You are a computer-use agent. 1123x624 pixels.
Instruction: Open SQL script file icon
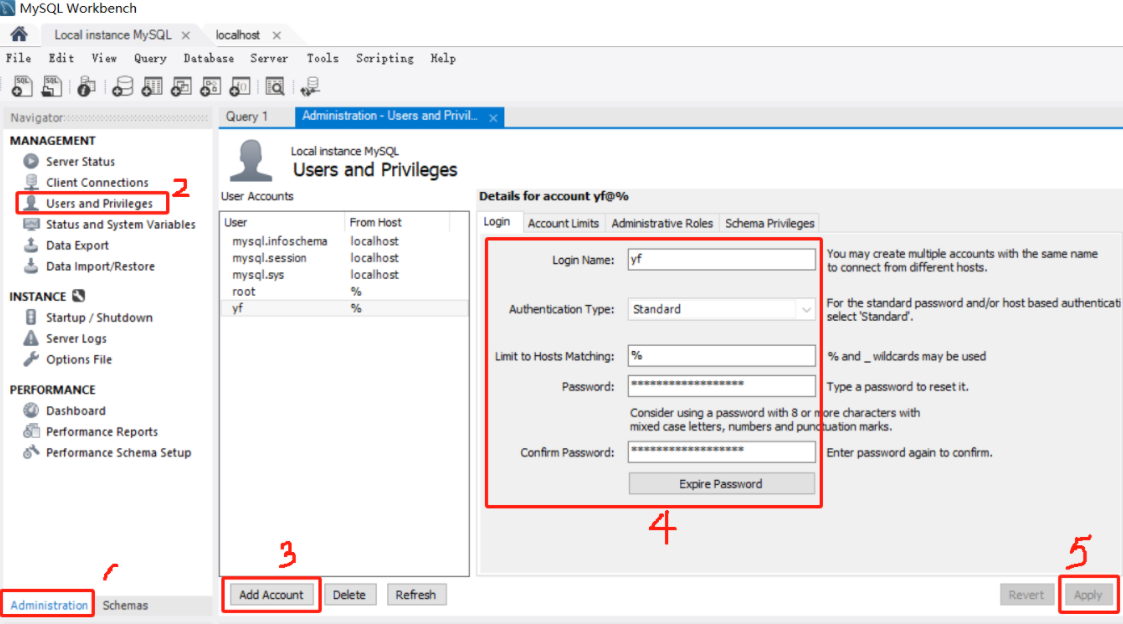[x=52, y=87]
